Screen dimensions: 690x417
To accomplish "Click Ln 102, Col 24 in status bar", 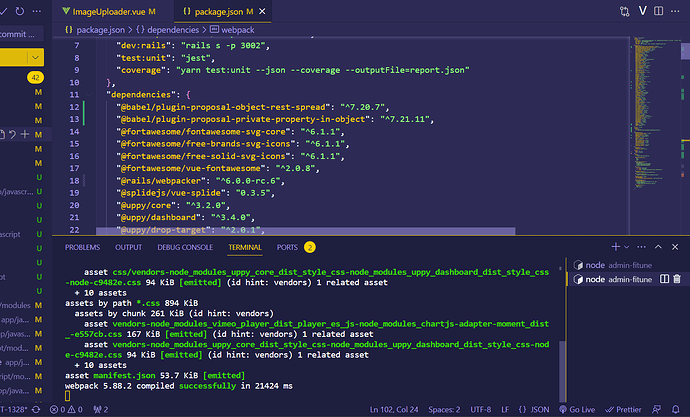I will 394,410.
